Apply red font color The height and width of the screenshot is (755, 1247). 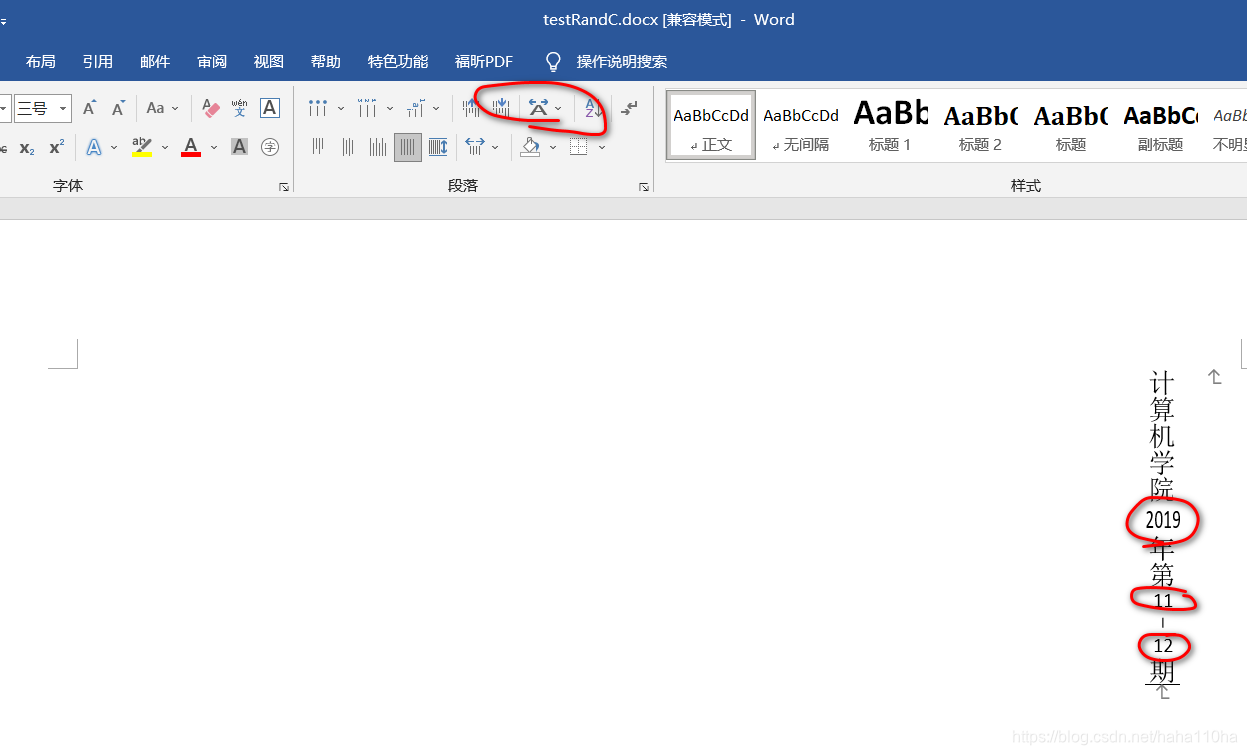[x=191, y=147]
